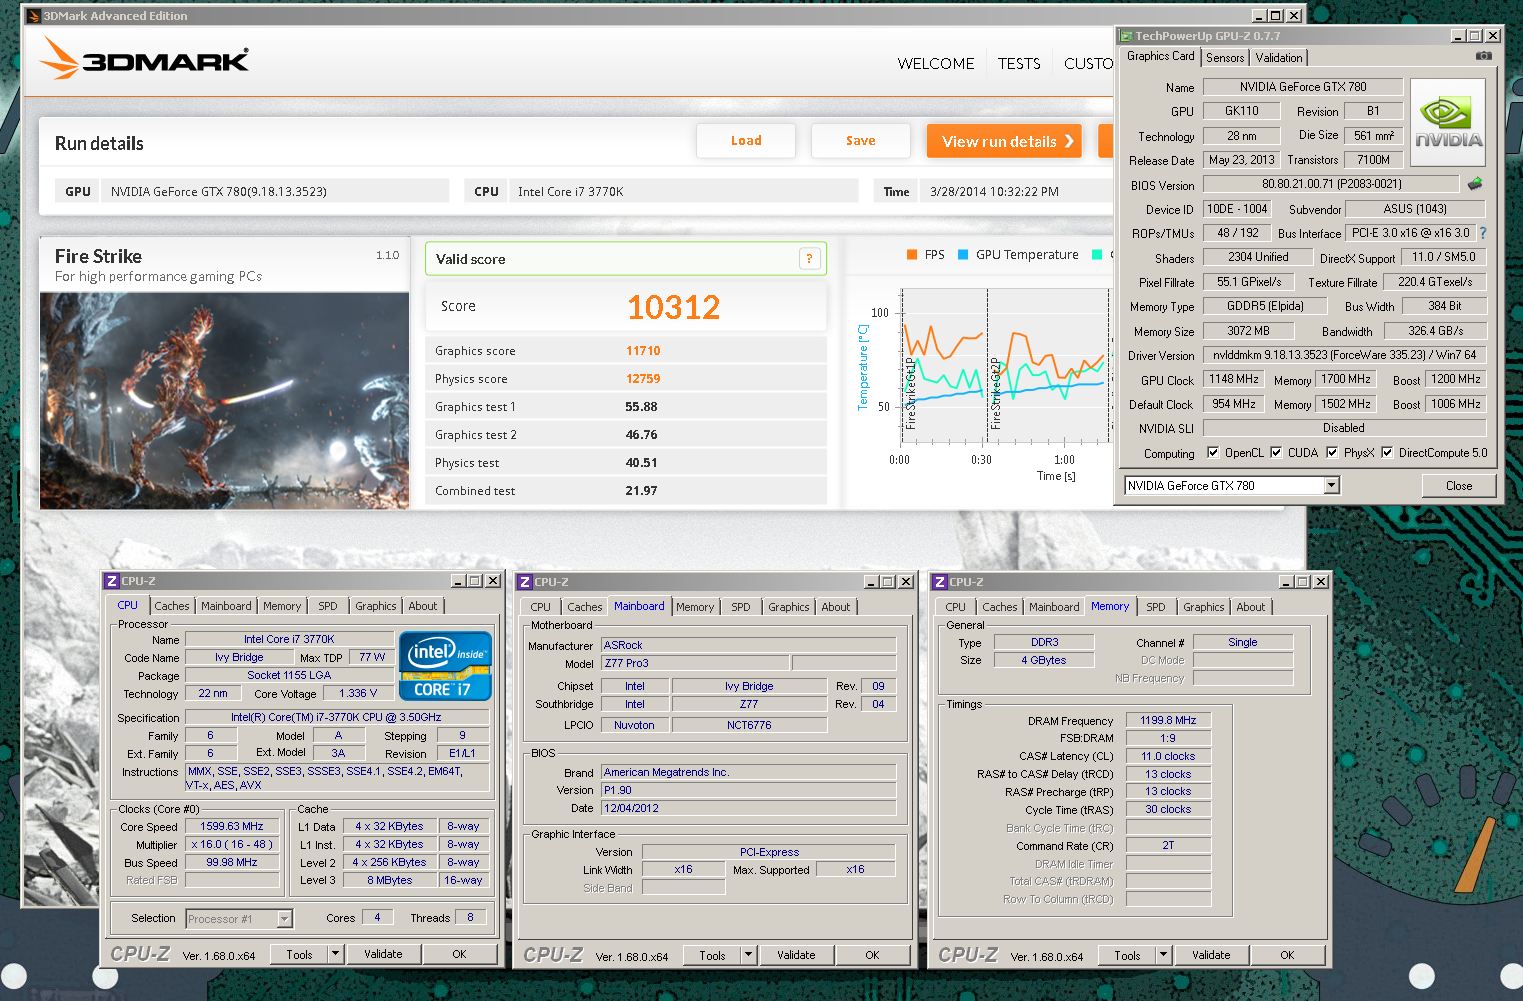Open Mainboard tab in Memory CPU-Z window
This screenshot has width=1523, height=1001.
coord(1054,607)
